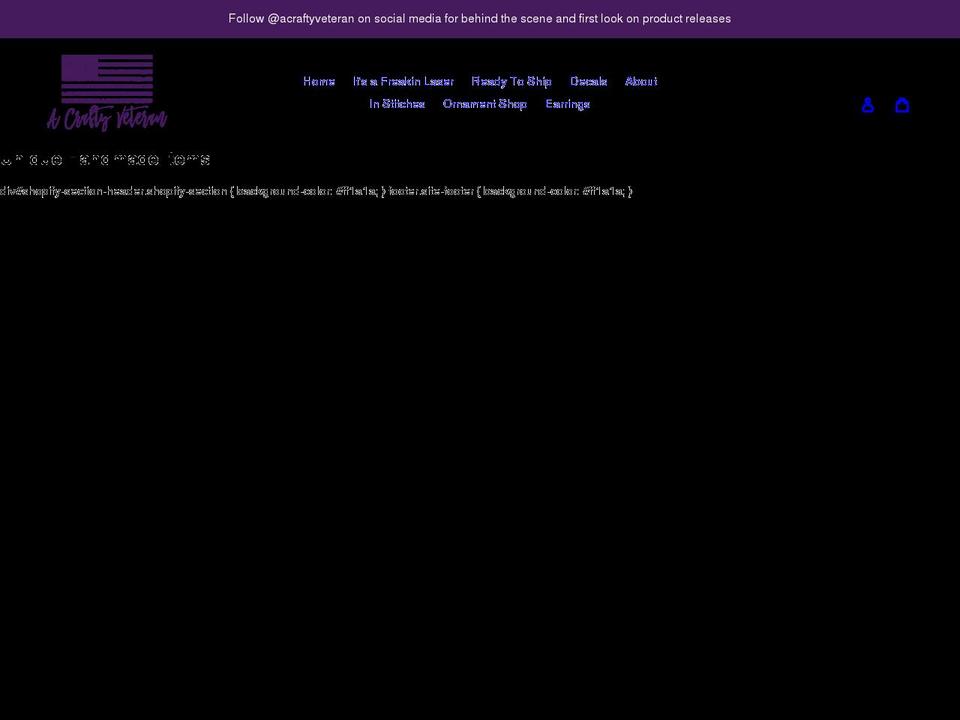The image size is (960, 720).
Task: Open the Home menu item
Action: point(319,81)
